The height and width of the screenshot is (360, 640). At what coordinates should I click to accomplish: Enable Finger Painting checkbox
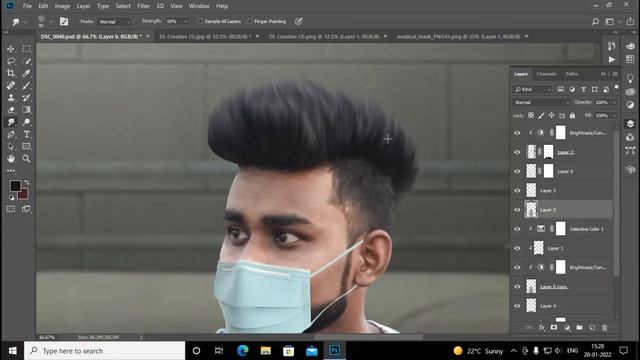[x=249, y=21]
